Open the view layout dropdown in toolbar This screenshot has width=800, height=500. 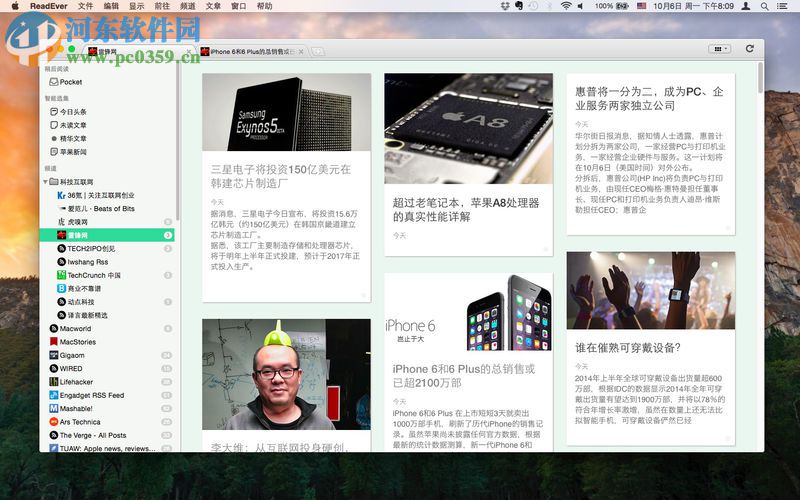[x=719, y=48]
